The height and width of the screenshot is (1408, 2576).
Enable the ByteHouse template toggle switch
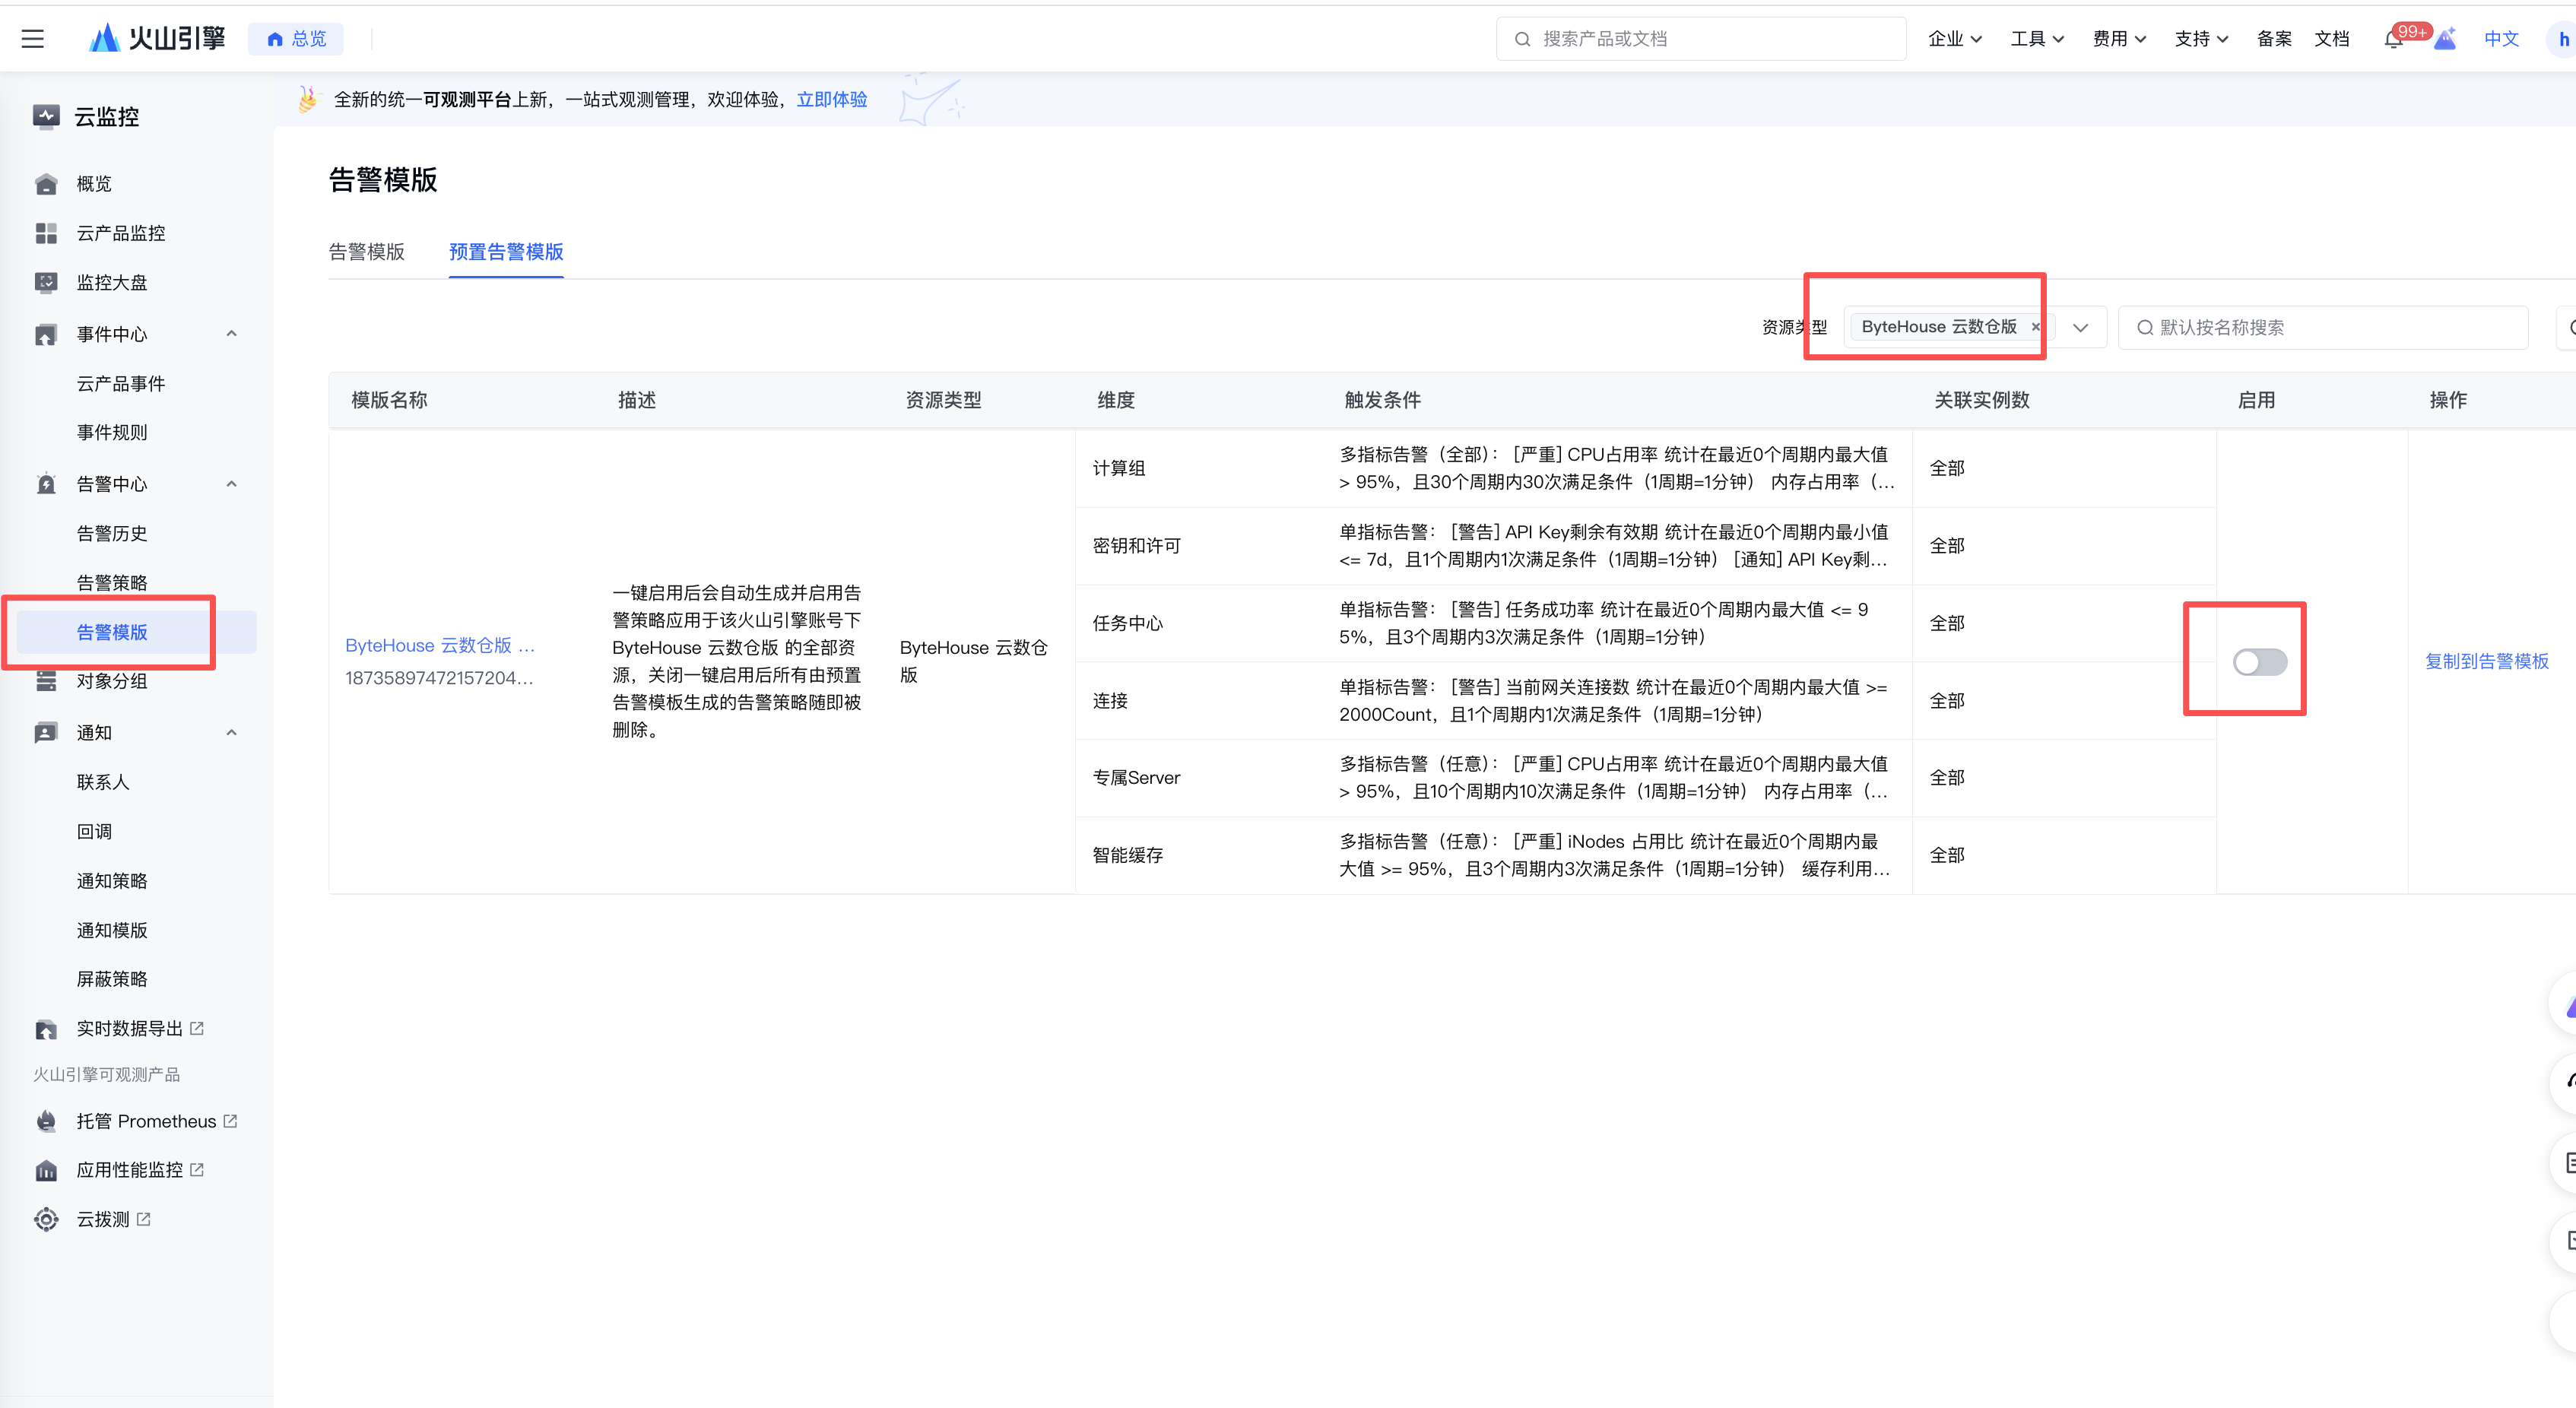(2259, 662)
